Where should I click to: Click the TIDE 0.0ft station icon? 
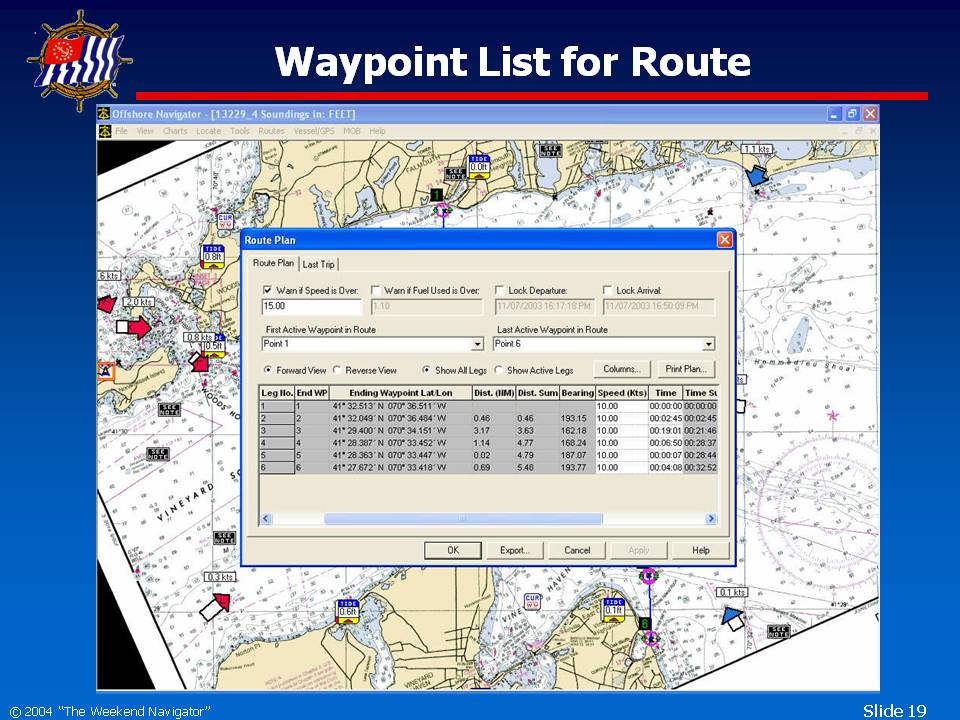pos(479,167)
